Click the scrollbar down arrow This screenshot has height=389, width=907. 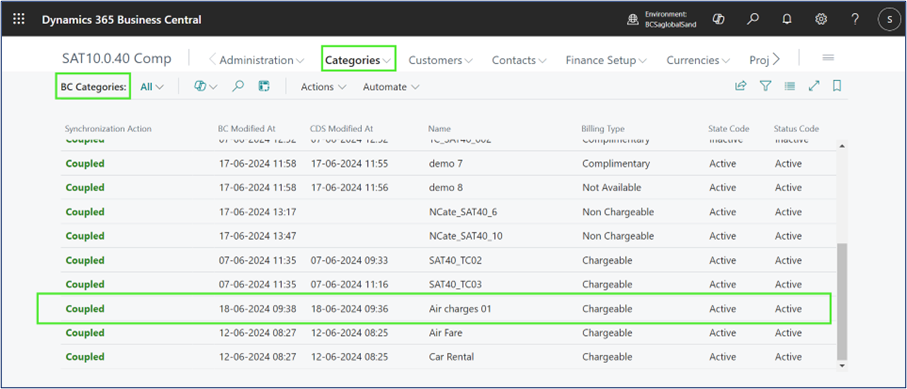coord(842,365)
